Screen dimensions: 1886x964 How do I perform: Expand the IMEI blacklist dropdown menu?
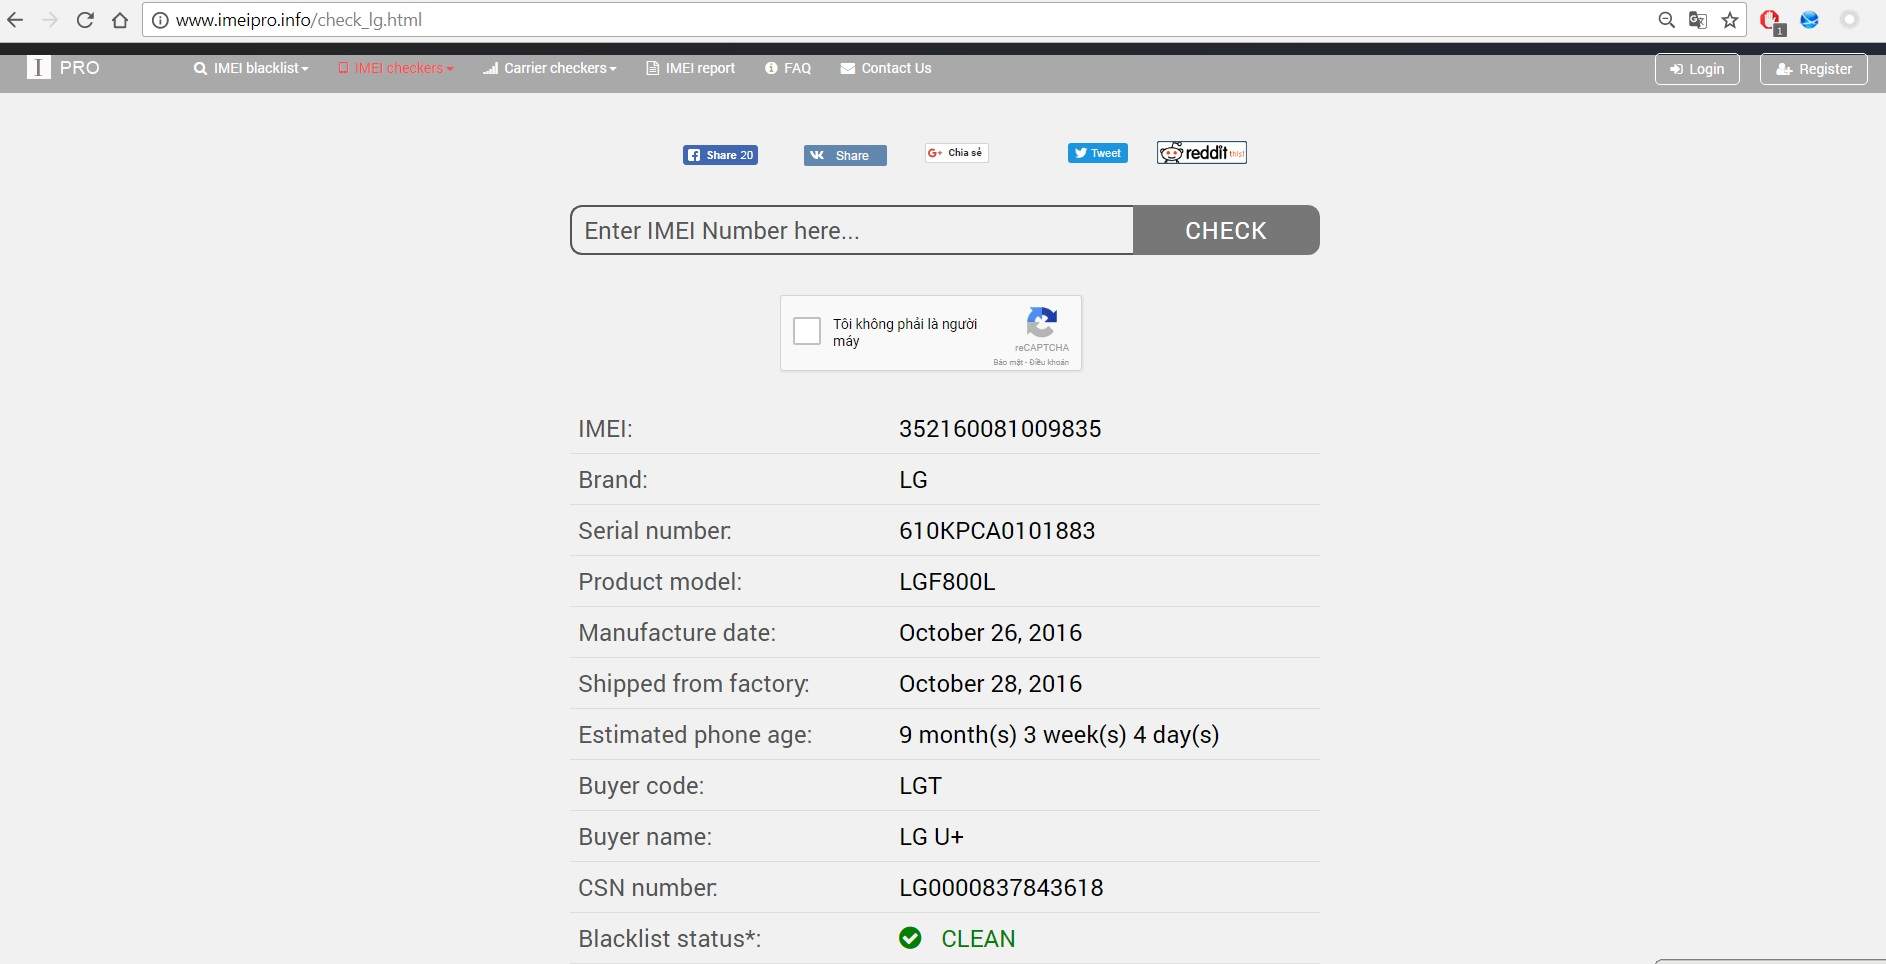(252, 68)
